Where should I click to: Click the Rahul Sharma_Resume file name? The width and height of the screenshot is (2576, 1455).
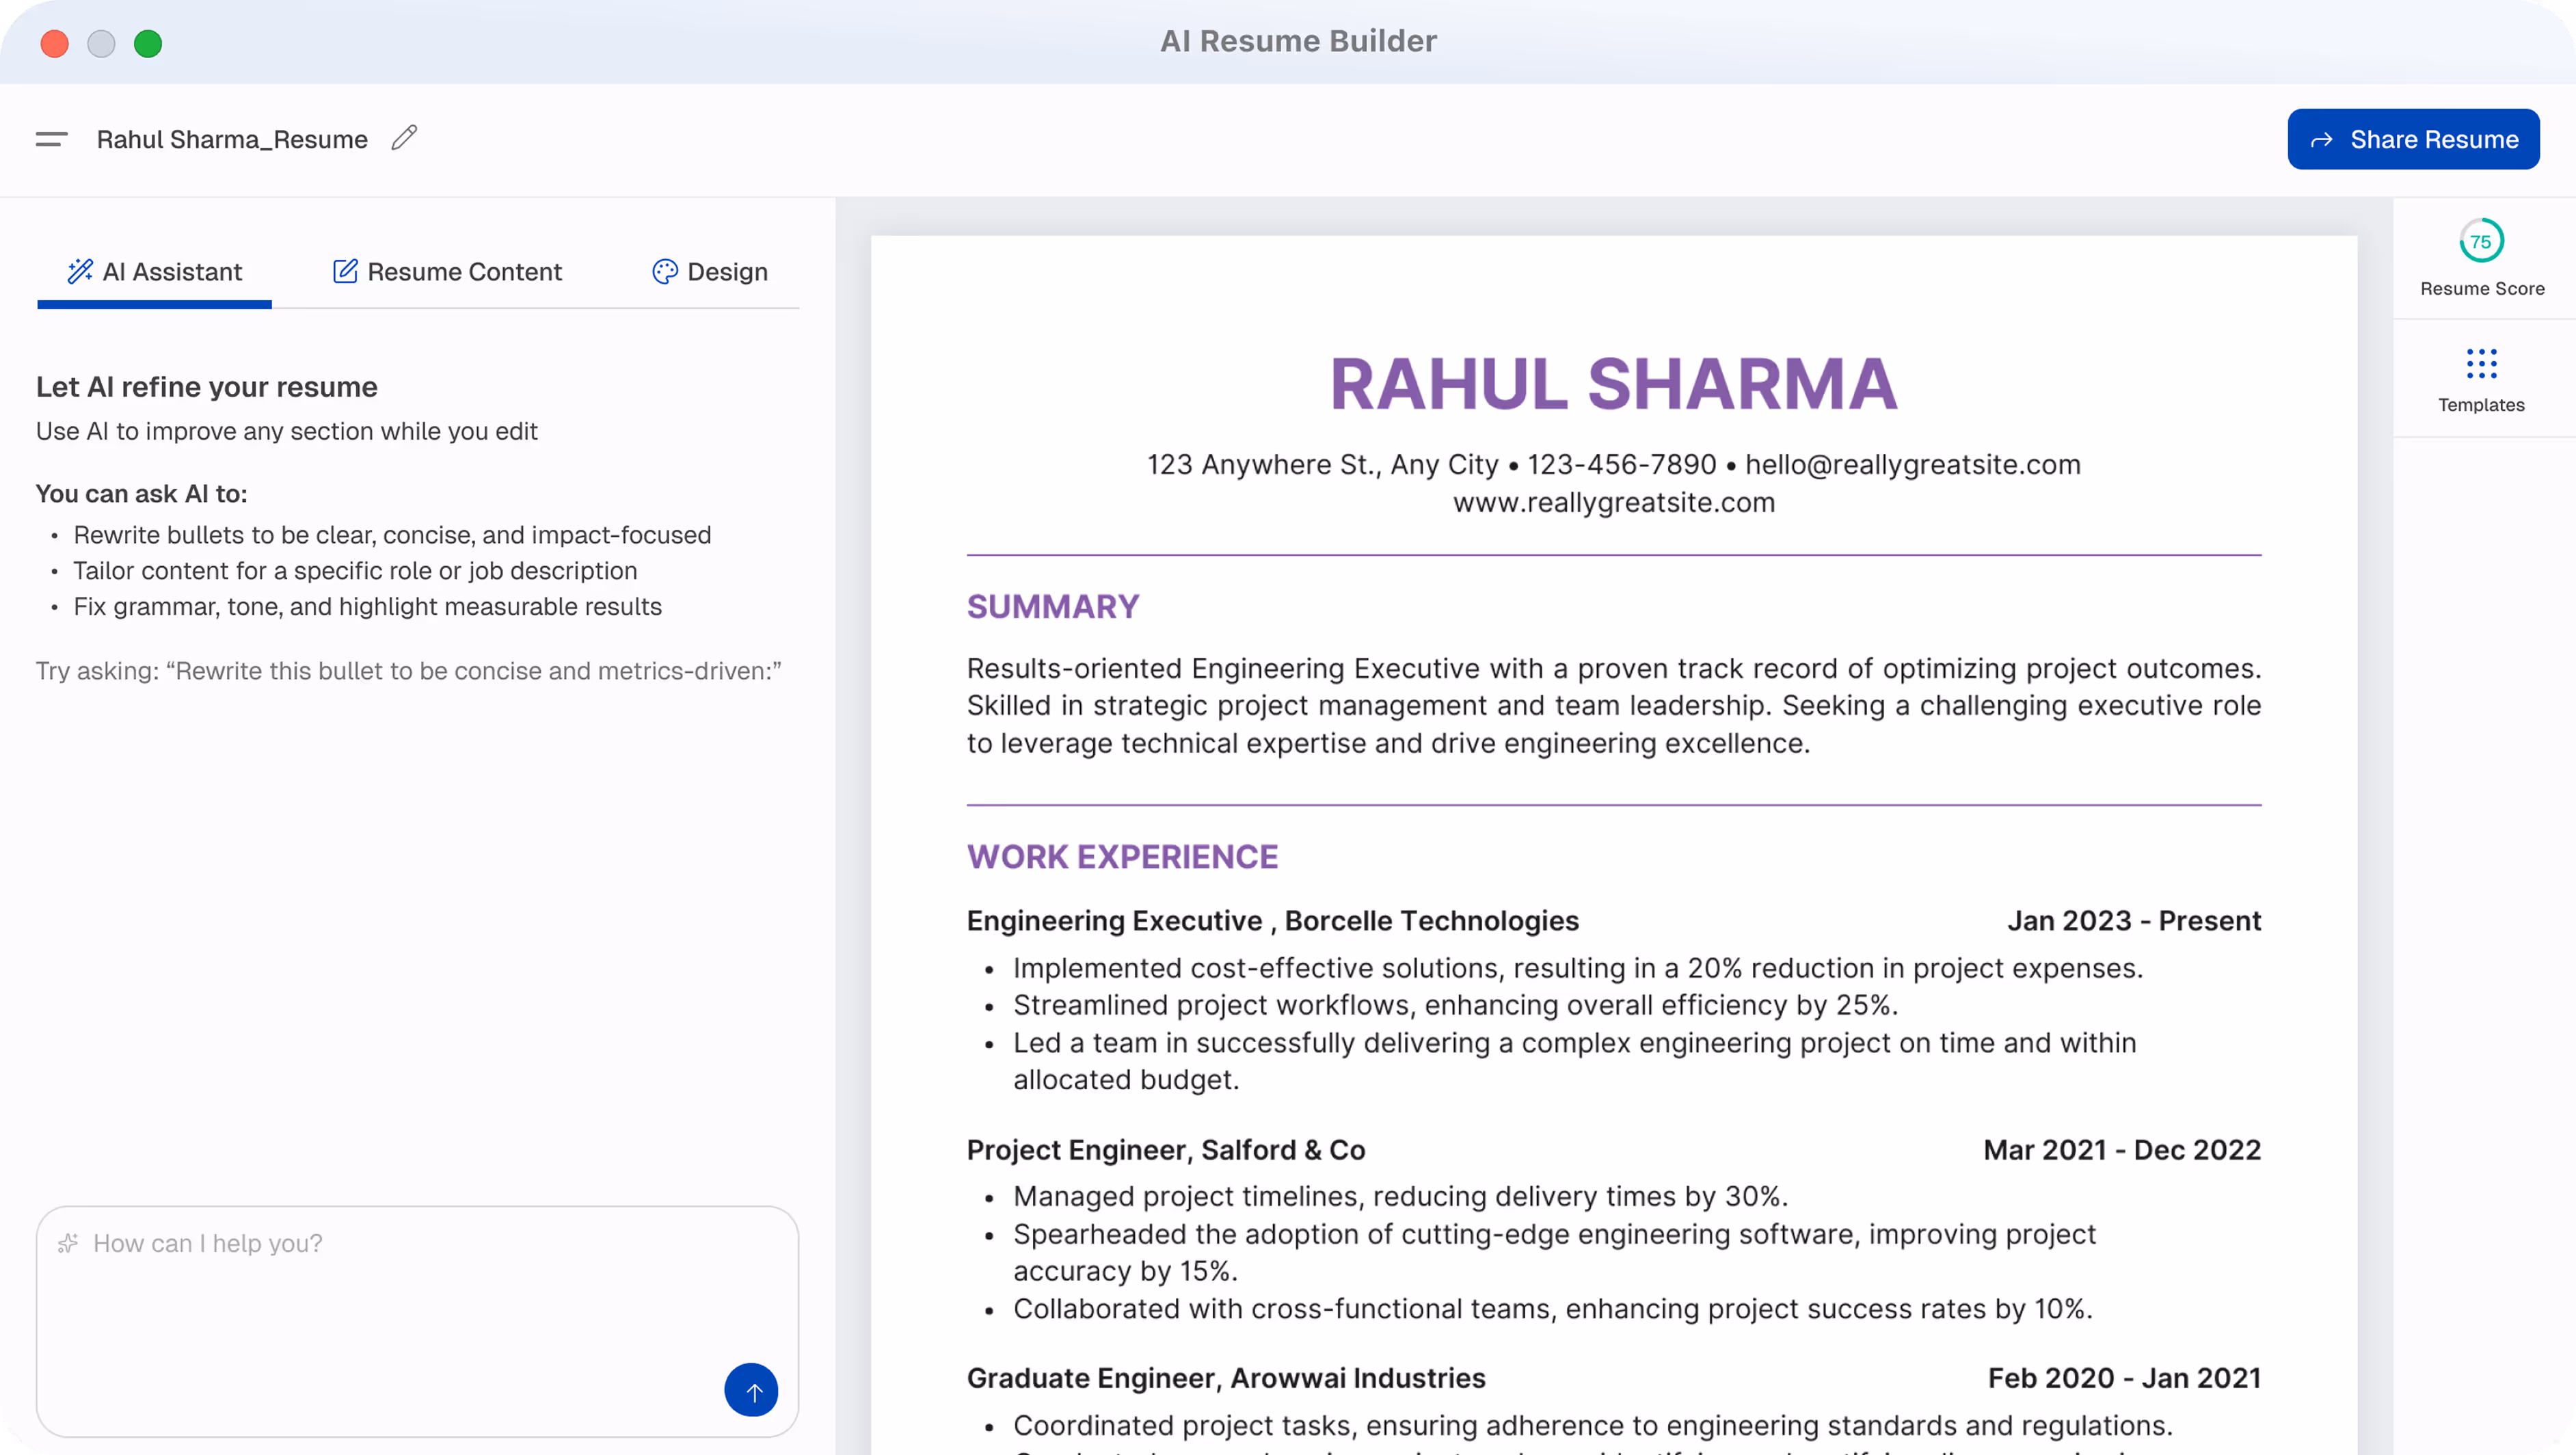point(232,139)
